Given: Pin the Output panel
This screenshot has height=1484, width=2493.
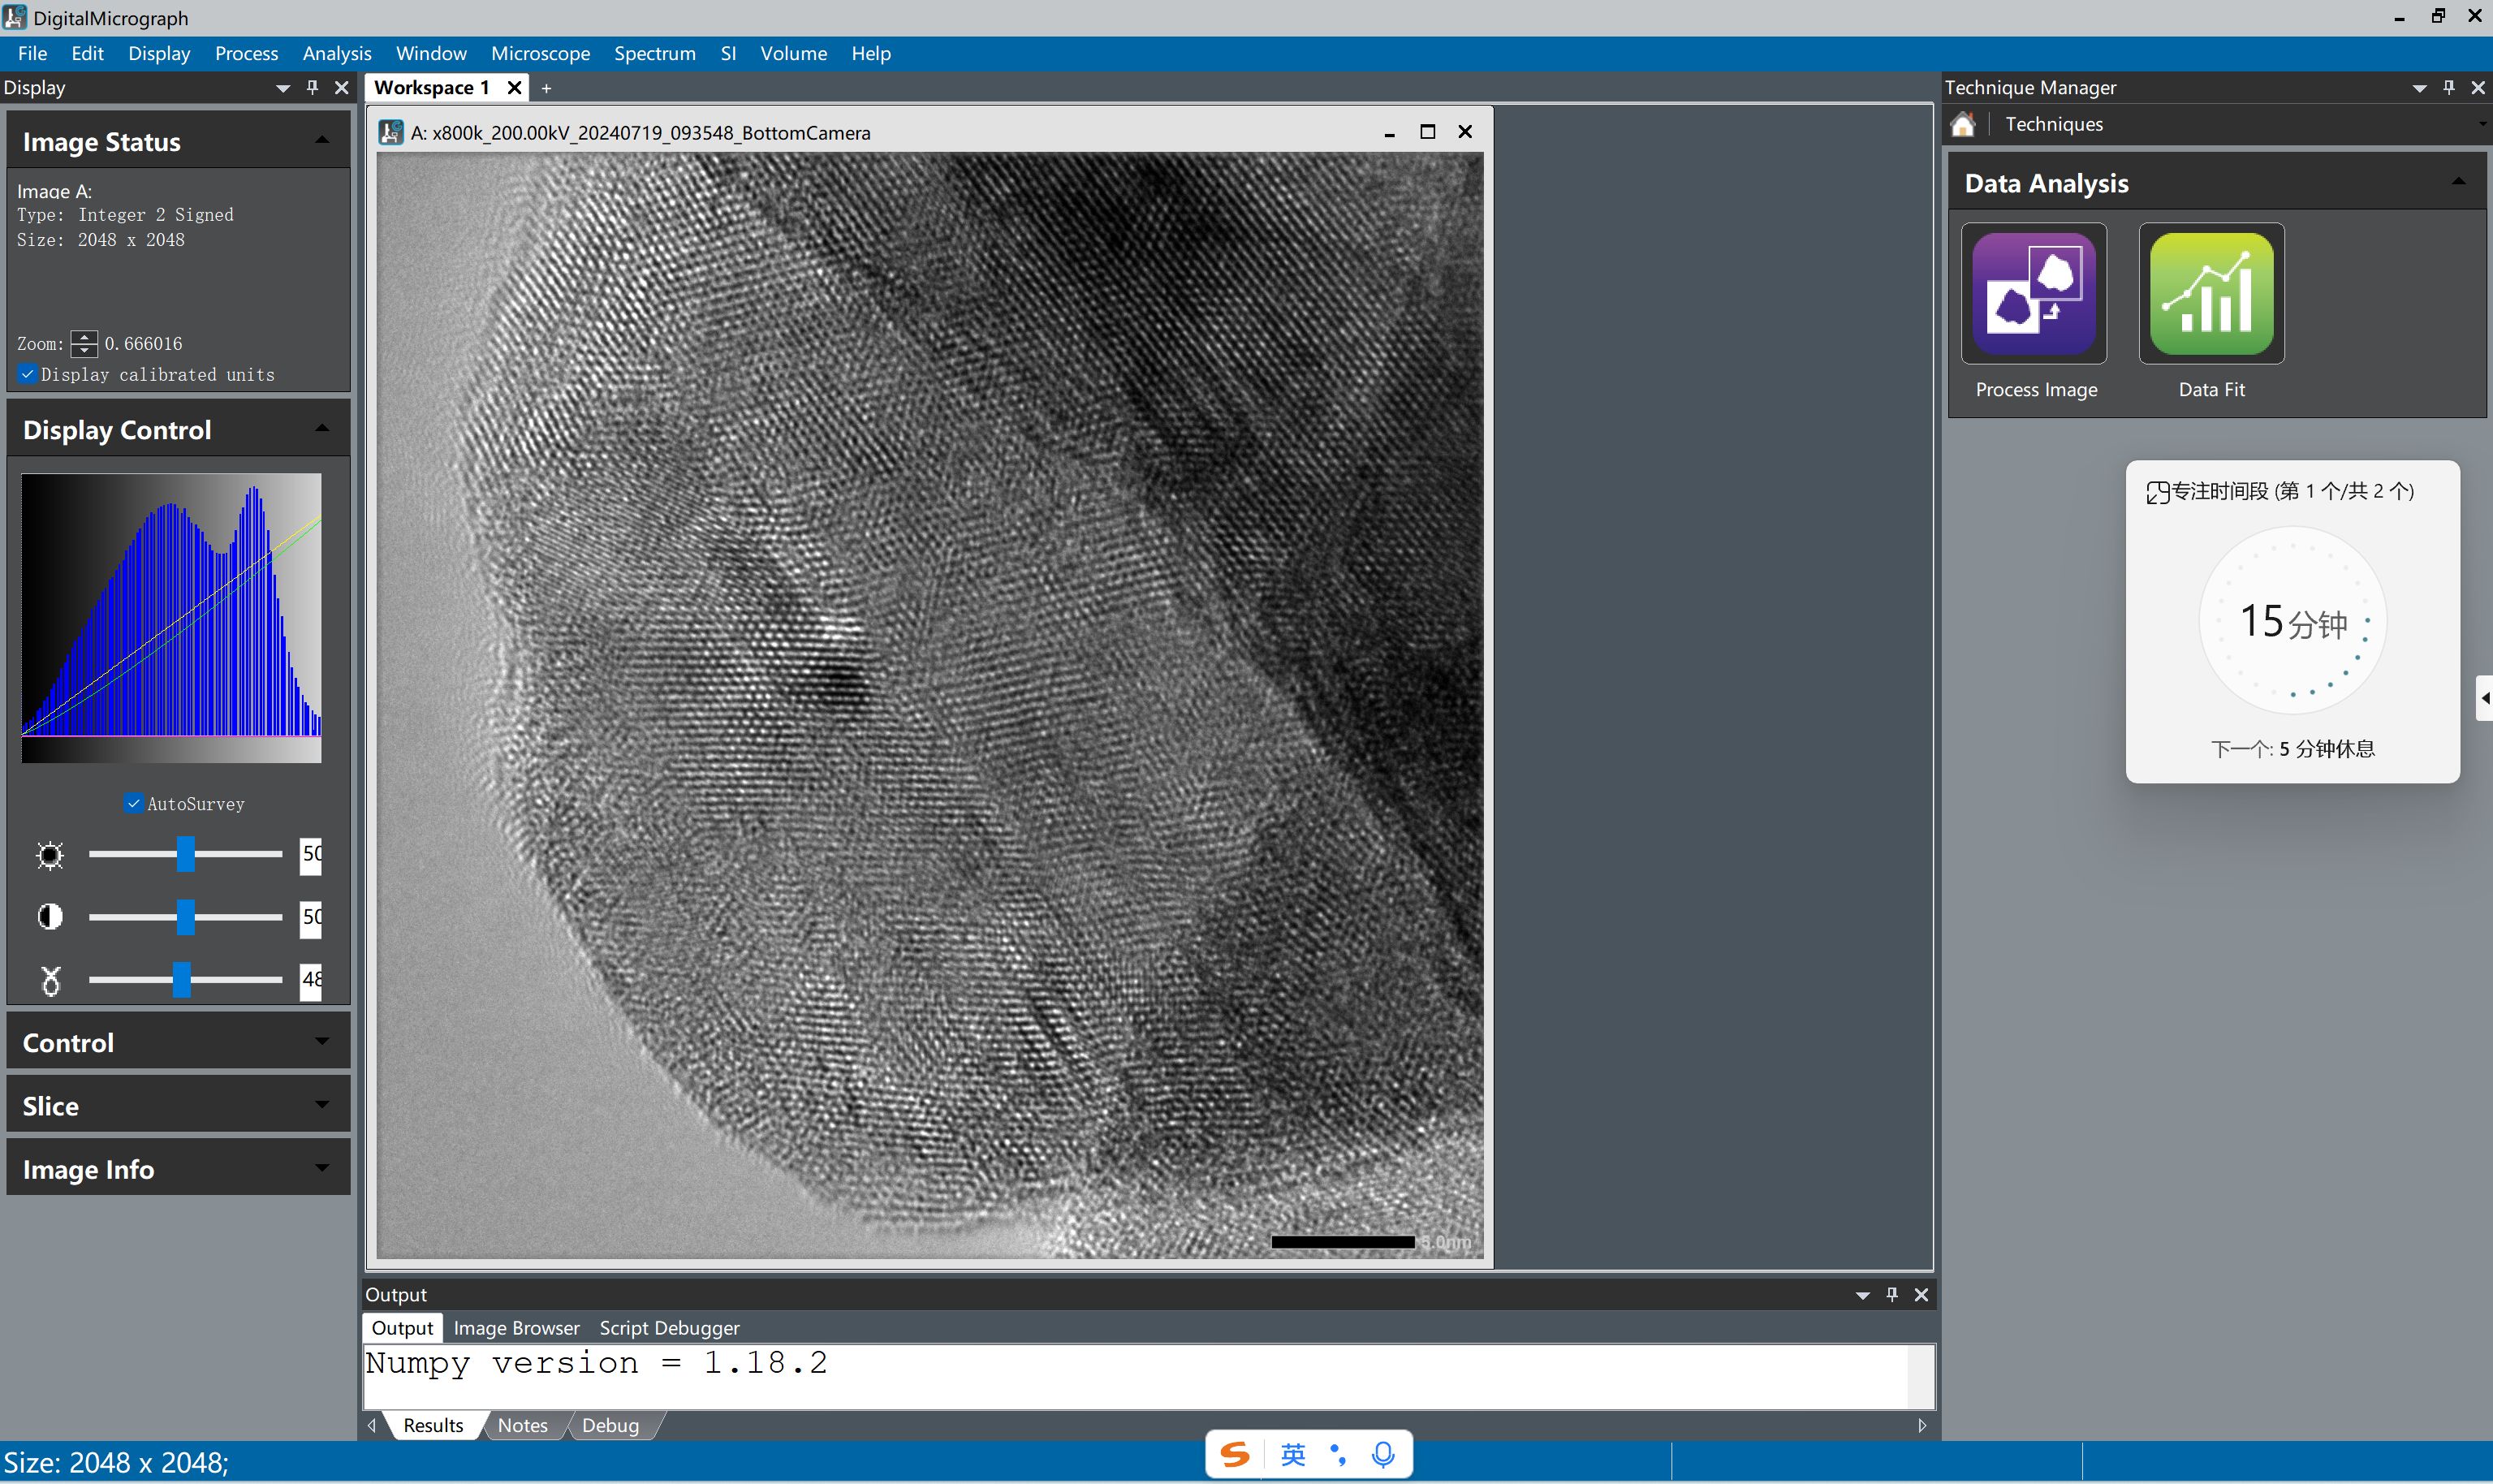Looking at the screenshot, I should 1891,1293.
